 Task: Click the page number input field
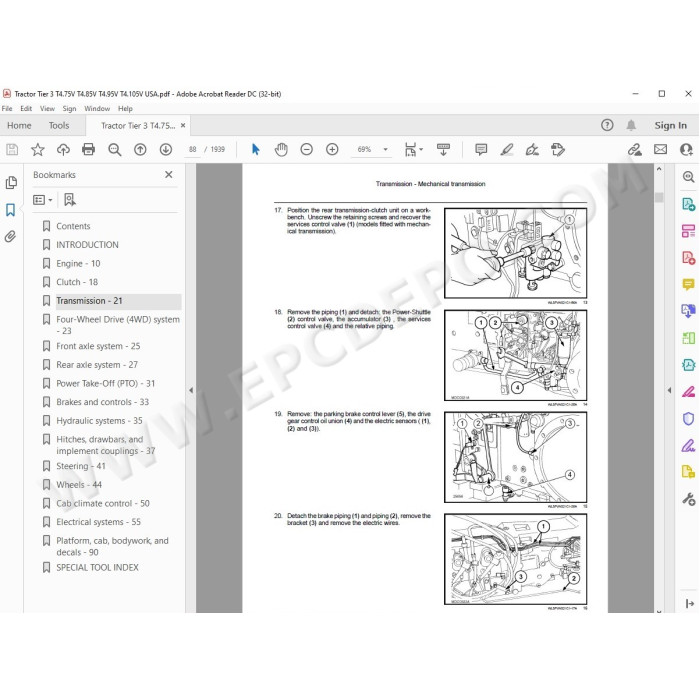coord(192,149)
